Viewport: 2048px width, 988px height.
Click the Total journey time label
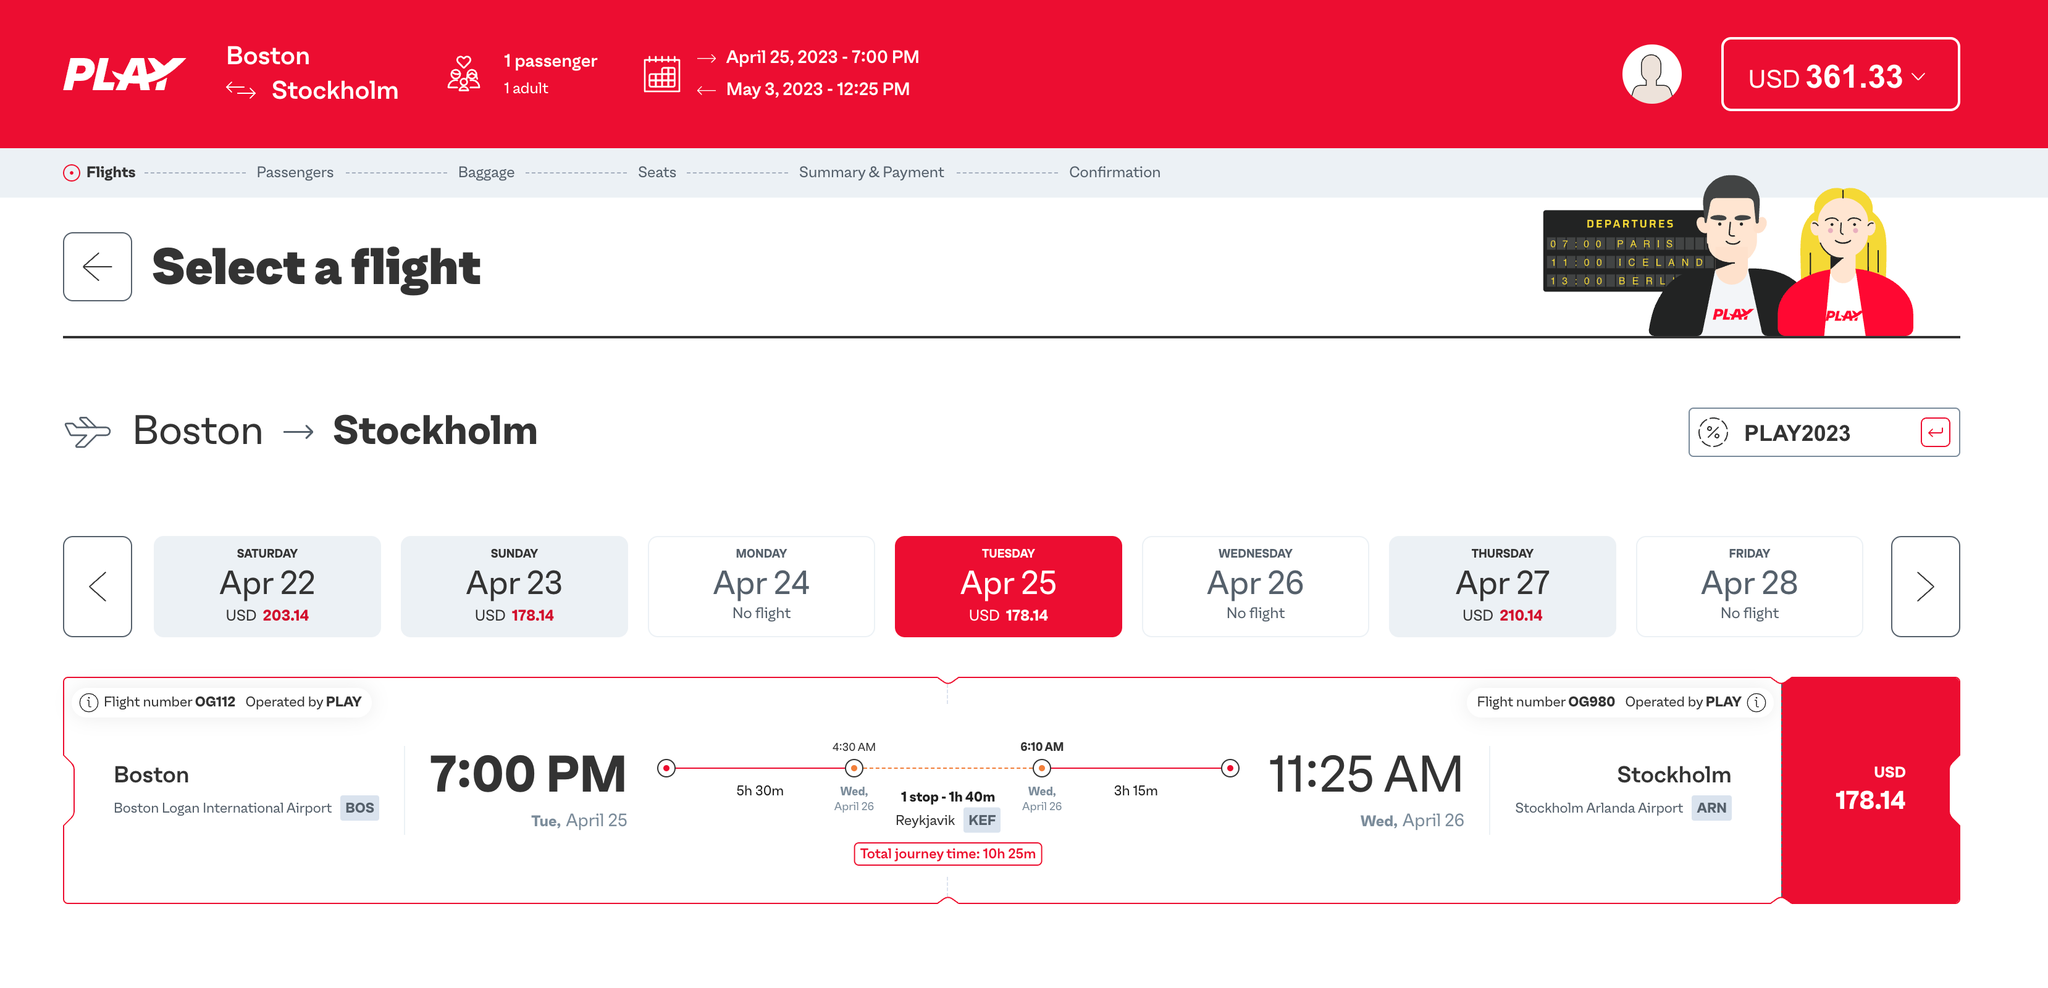point(947,853)
